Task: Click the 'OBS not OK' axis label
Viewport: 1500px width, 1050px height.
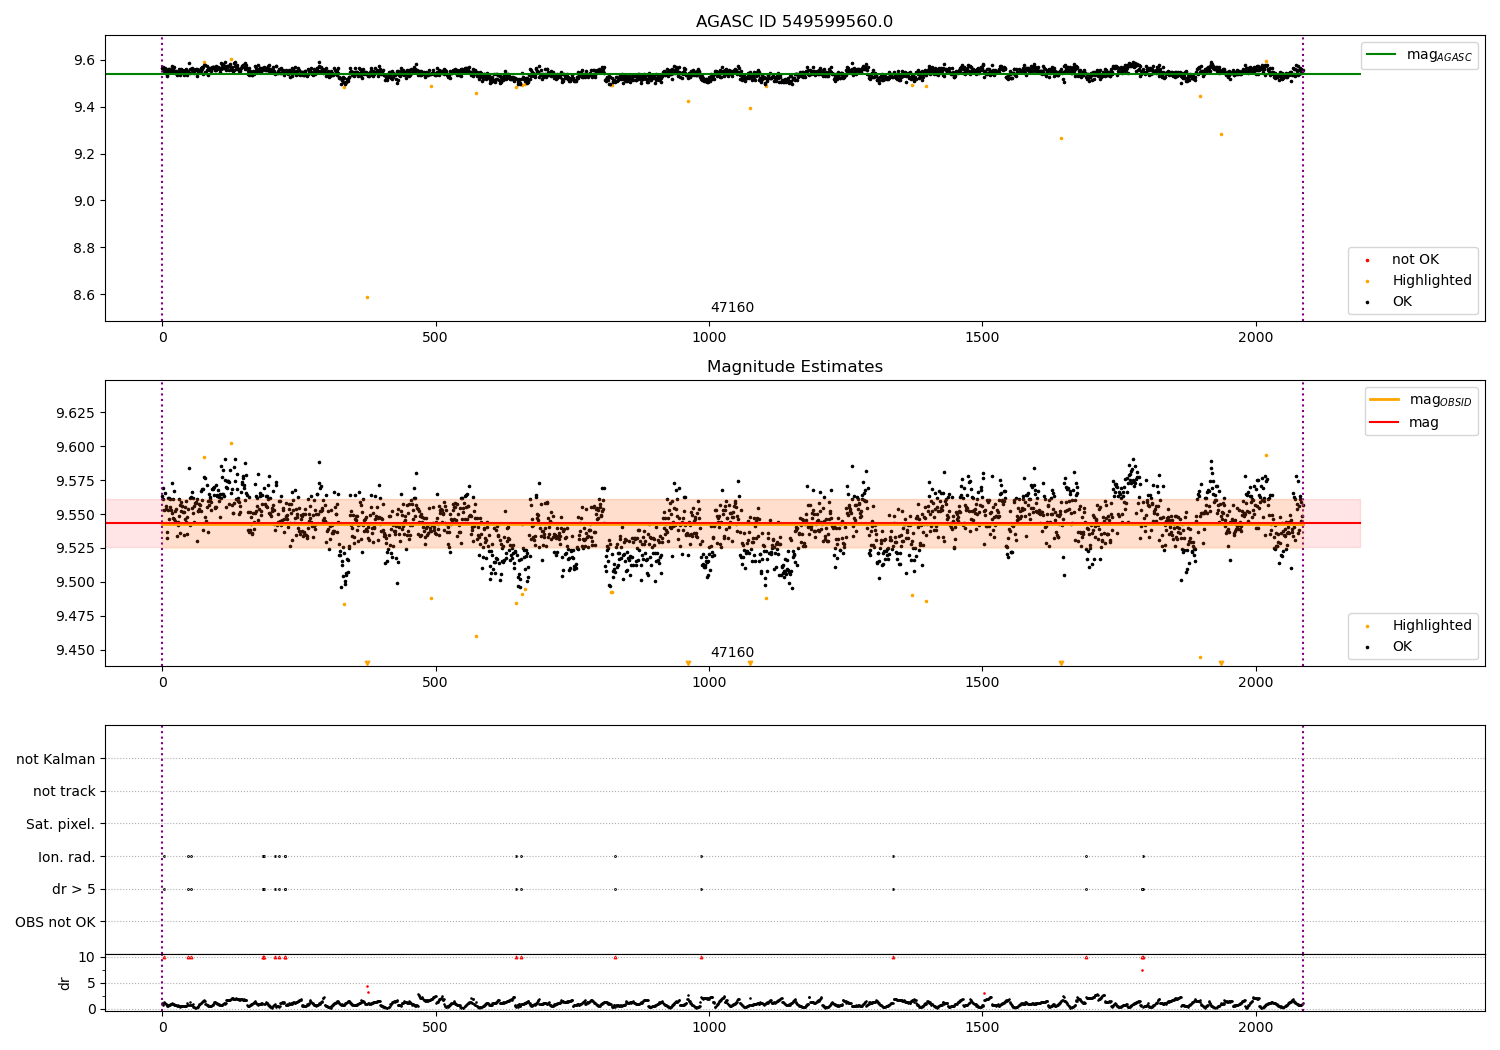Action: [x=55, y=922]
